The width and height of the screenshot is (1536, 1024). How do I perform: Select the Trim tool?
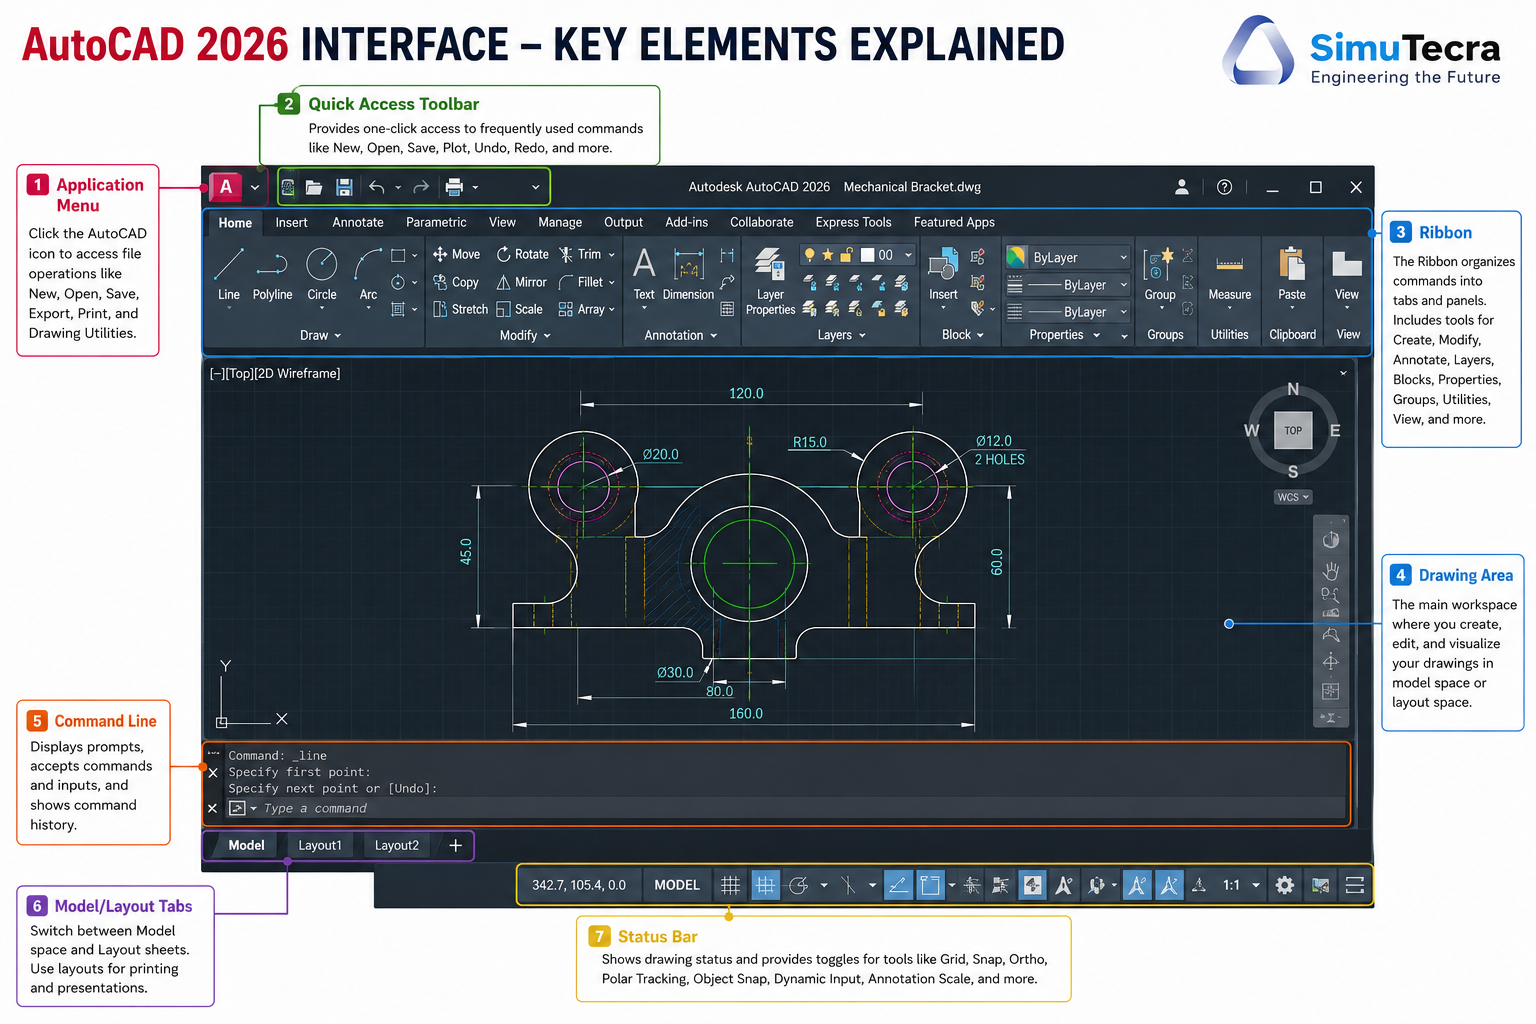(581, 255)
